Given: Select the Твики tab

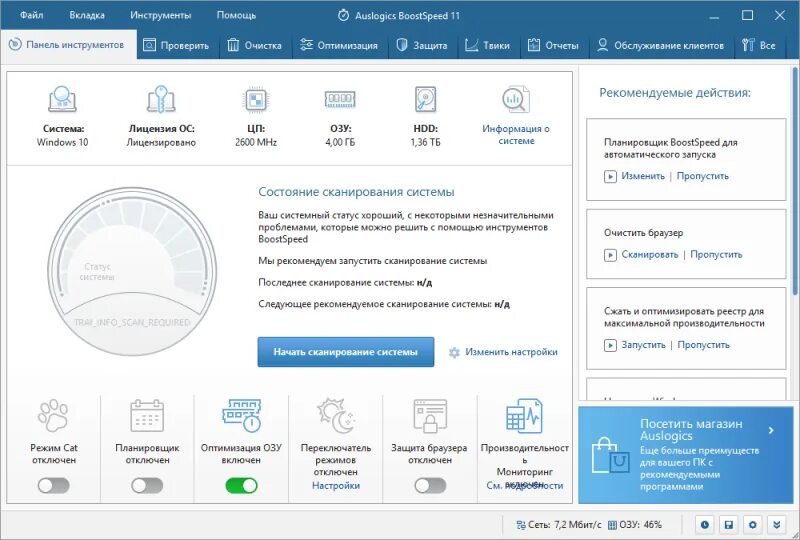Looking at the screenshot, I should click(x=487, y=45).
